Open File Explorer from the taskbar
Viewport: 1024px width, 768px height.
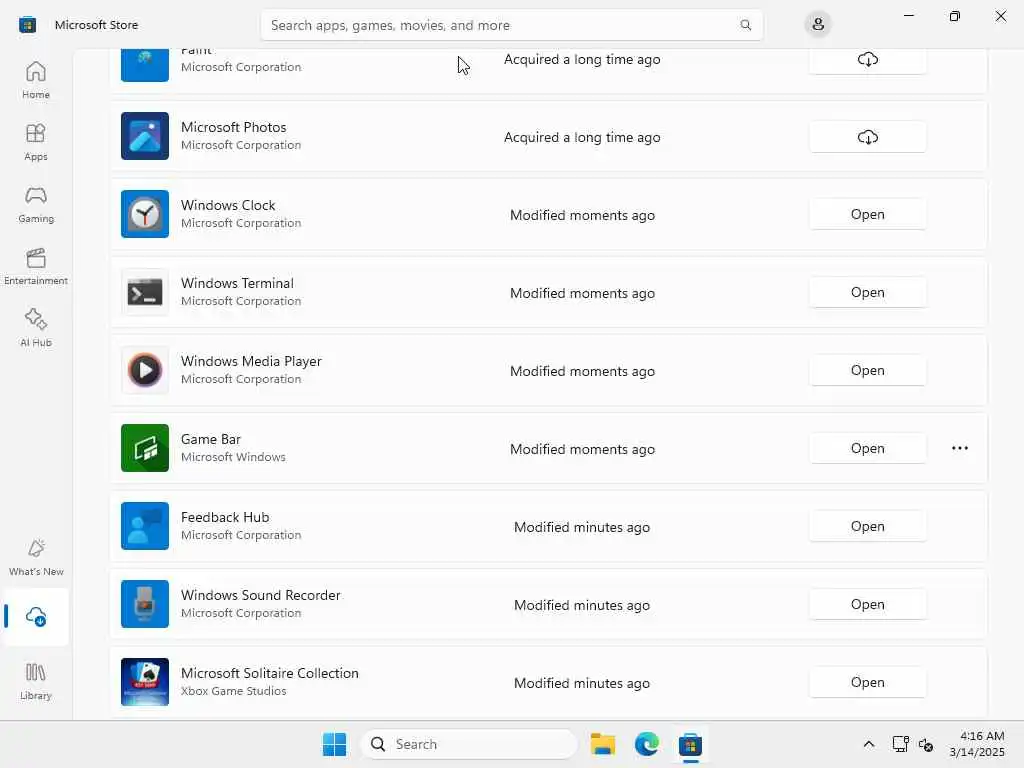pyautogui.click(x=603, y=744)
